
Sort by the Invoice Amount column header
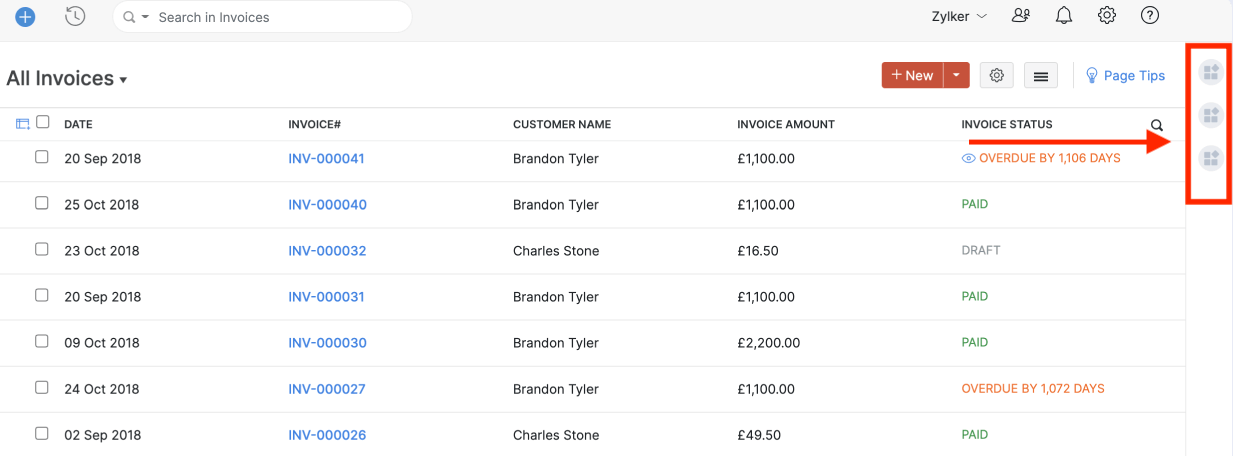(785, 125)
